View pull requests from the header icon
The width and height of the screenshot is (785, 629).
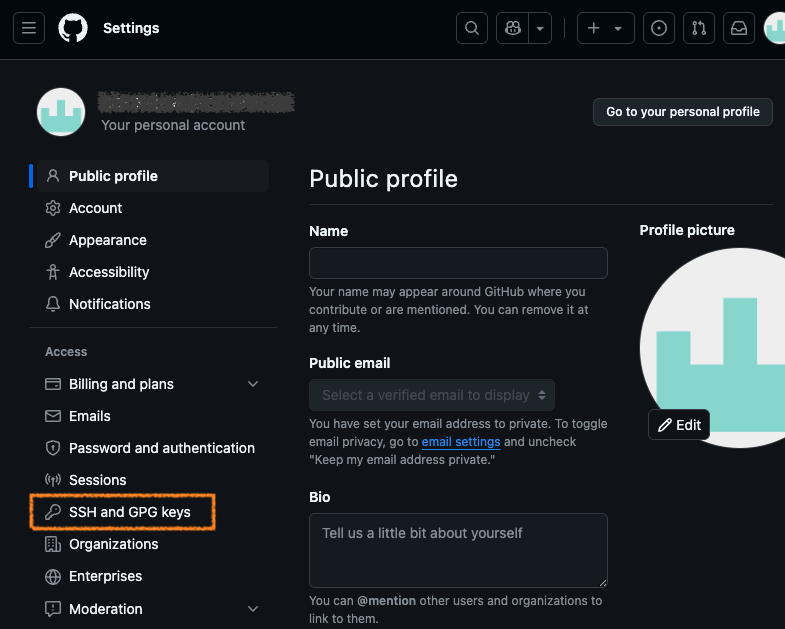[x=699, y=28]
